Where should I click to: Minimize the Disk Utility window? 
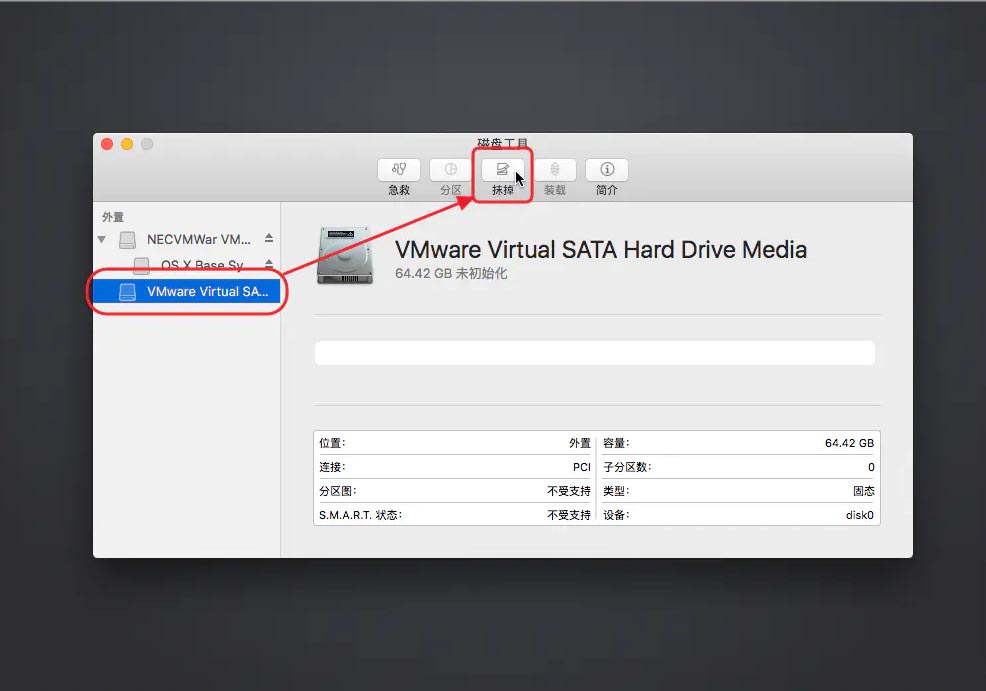(127, 144)
